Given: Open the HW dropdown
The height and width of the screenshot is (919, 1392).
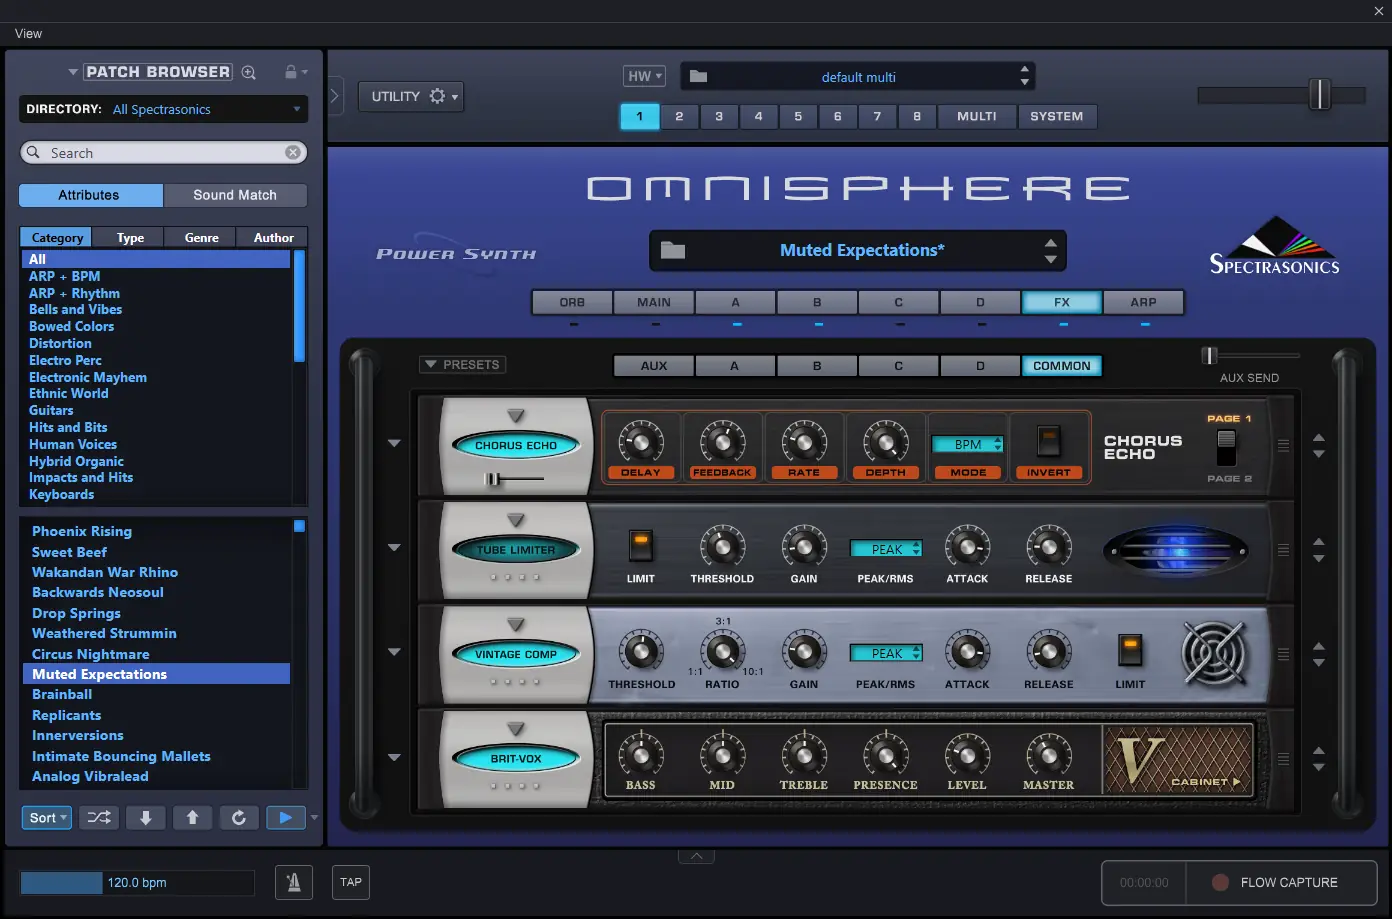Looking at the screenshot, I should pyautogui.click(x=644, y=76).
